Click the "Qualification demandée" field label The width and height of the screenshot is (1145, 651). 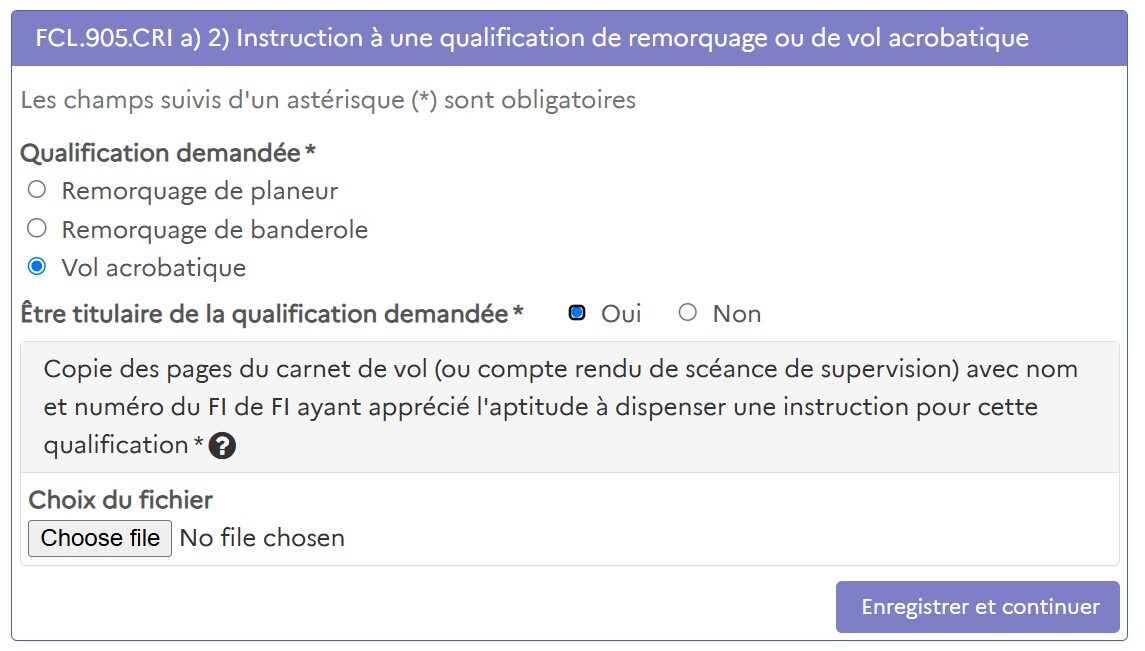(161, 153)
